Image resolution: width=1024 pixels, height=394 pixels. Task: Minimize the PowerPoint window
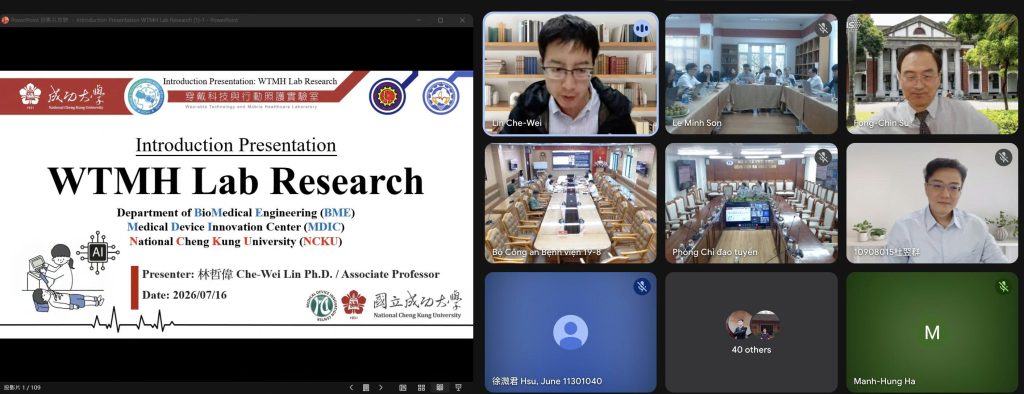(x=420, y=20)
